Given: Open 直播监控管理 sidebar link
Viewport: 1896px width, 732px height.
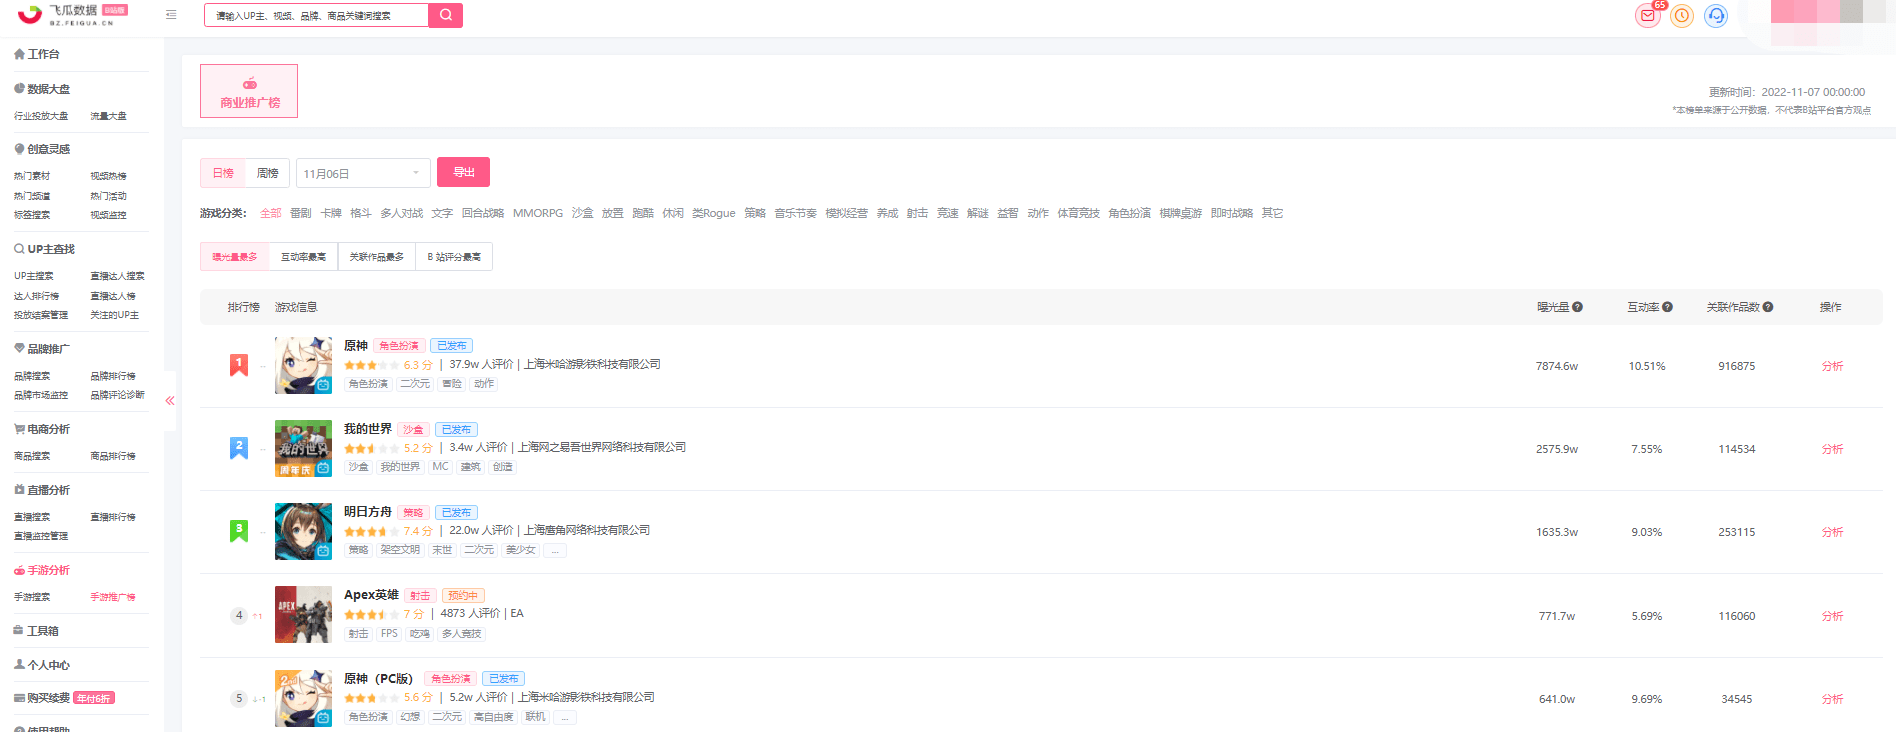Looking at the screenshot, I should click(41, 536).
